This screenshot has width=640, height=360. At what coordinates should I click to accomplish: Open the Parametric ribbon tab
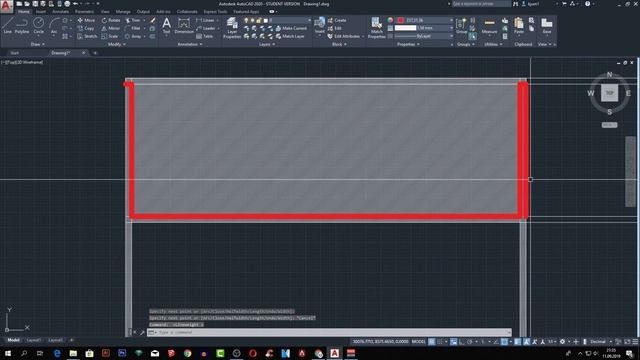tap(84, 12)
